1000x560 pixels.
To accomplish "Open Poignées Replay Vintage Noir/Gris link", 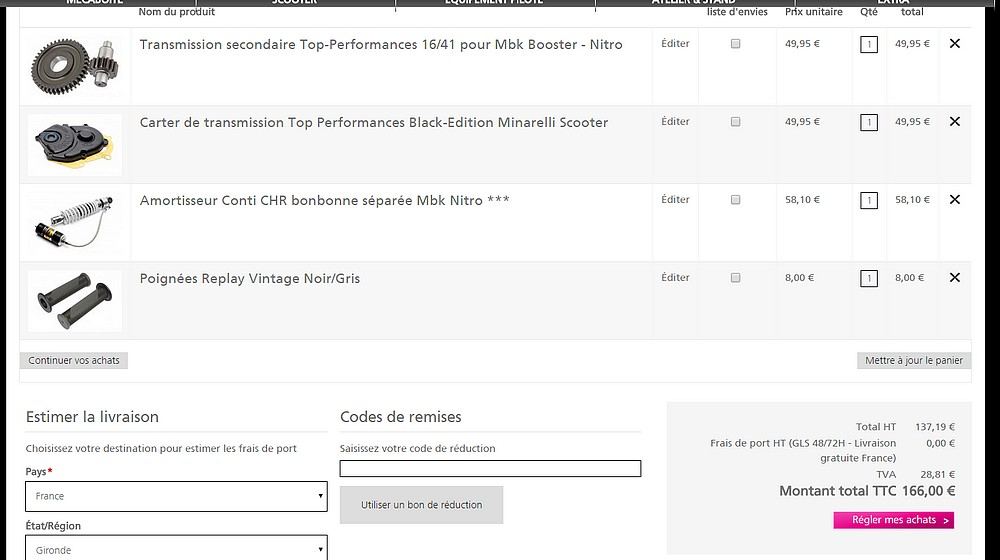I will coord(250,279).
